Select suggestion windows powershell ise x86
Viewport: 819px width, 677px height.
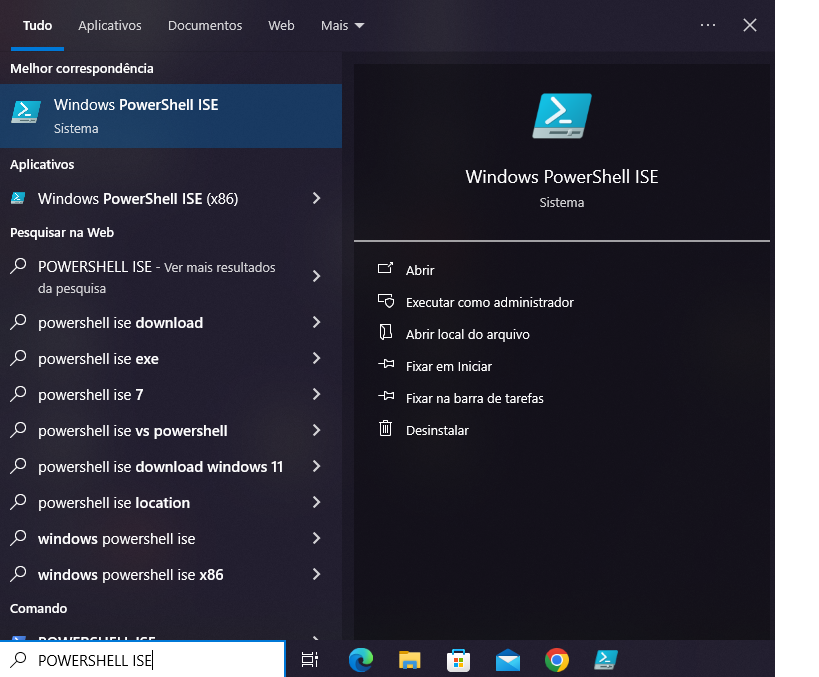(x=171, y=575)
